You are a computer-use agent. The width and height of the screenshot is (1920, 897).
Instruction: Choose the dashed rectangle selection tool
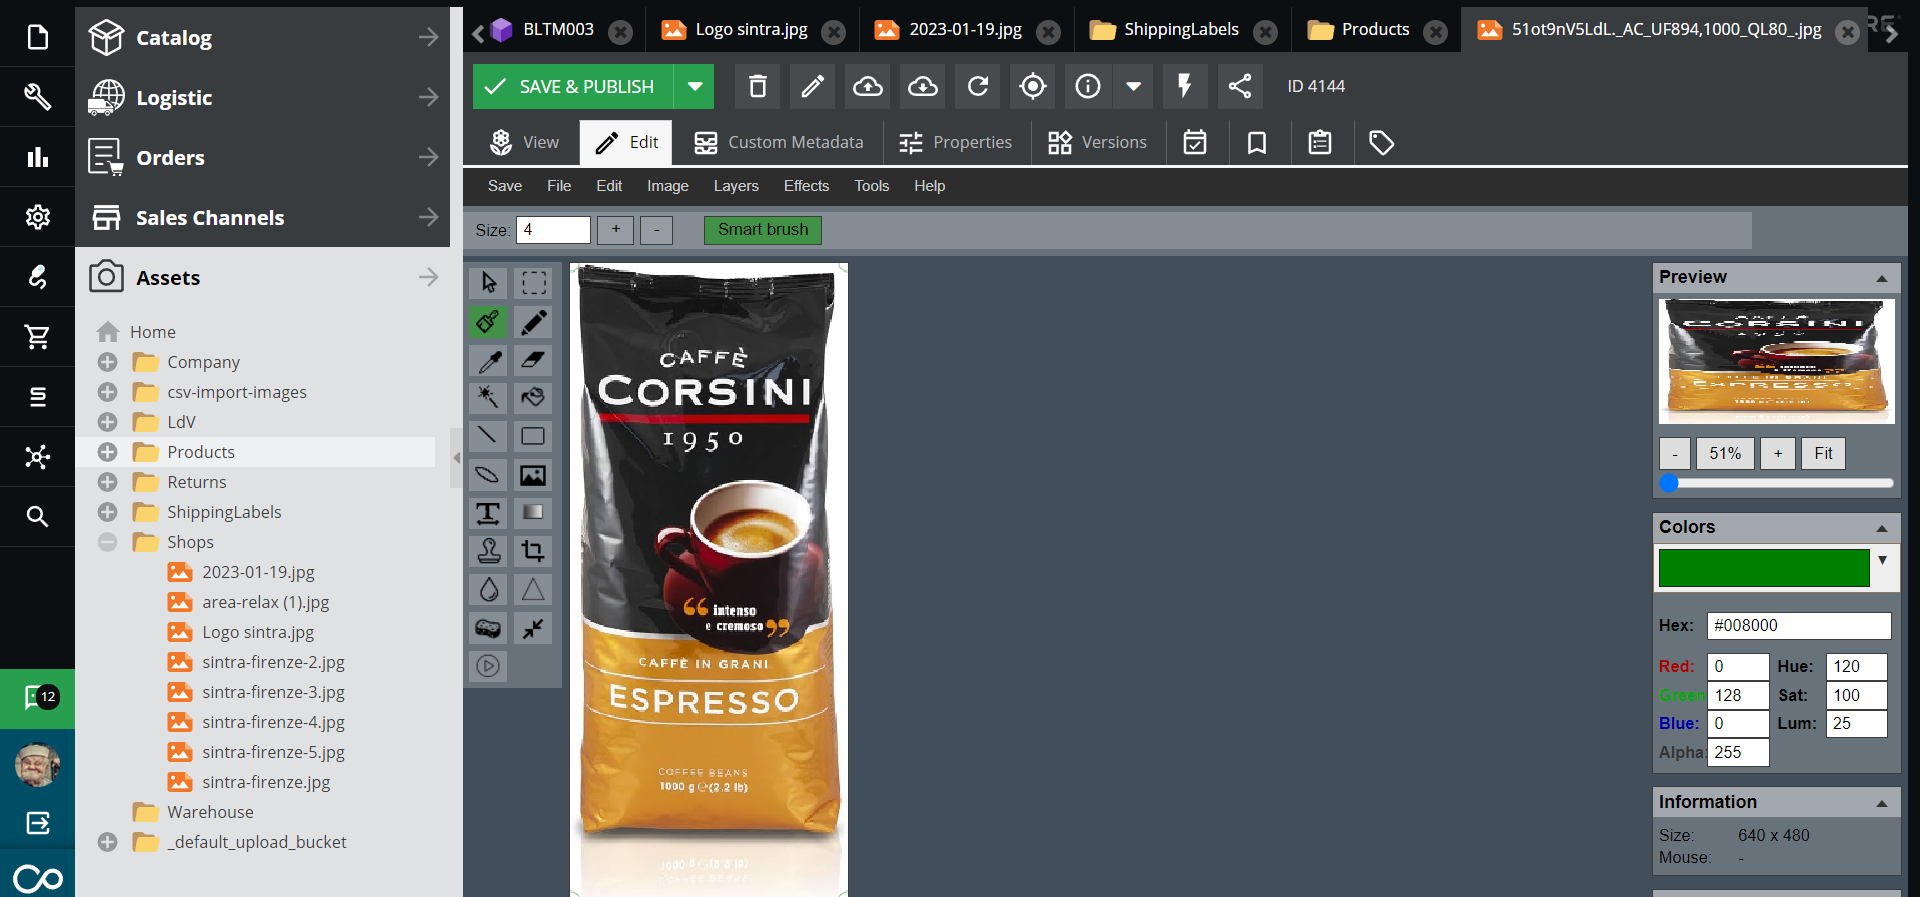tap(533, 283)
